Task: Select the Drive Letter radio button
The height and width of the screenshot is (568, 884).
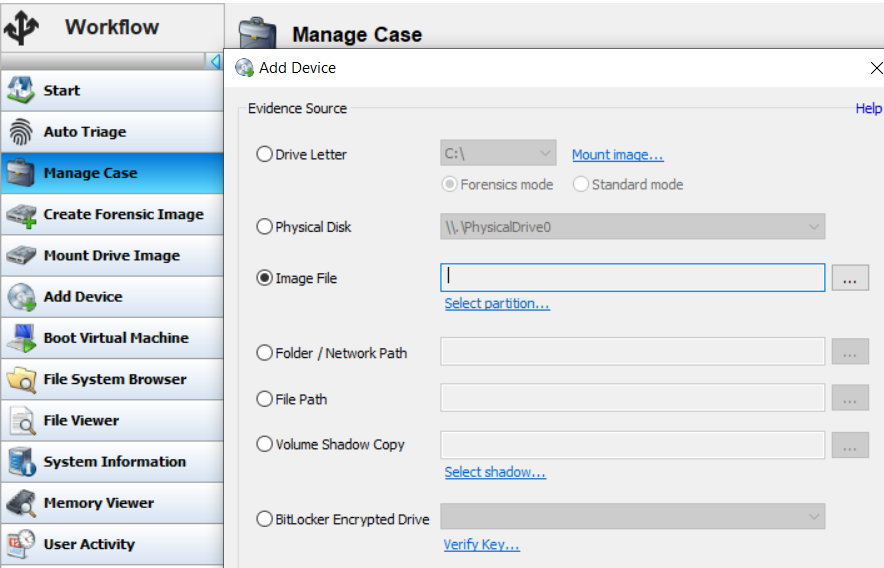Action: click(x=264, y=154)
